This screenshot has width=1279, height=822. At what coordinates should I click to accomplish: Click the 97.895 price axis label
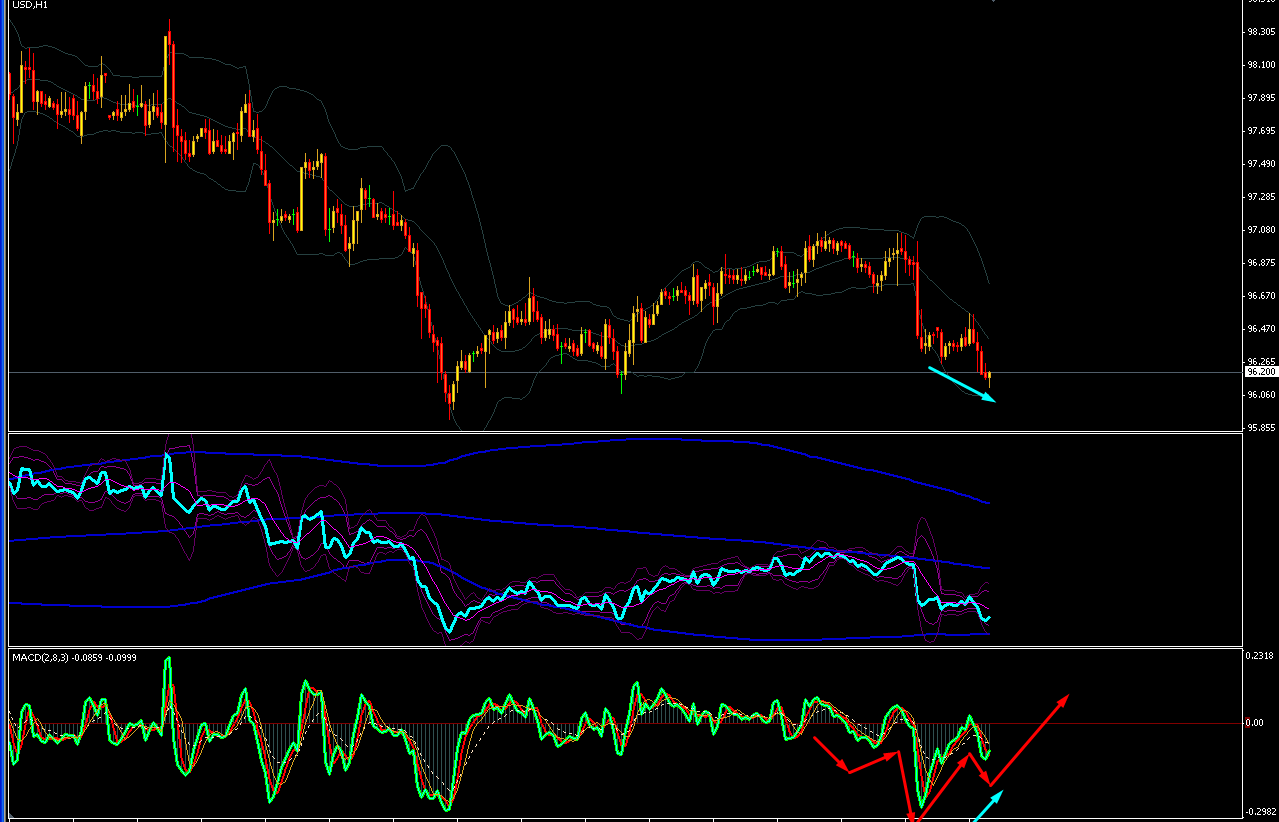coord(1260,98)
